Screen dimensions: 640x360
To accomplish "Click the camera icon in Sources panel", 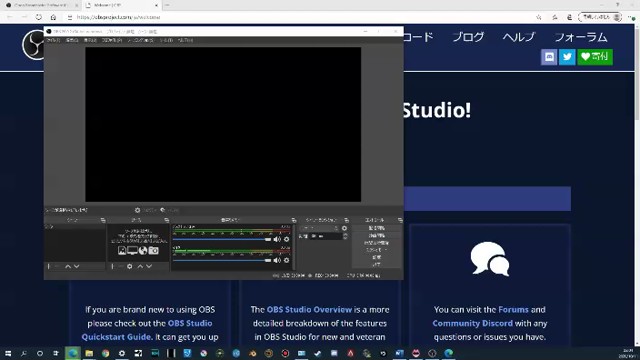I will coord(153,251).
